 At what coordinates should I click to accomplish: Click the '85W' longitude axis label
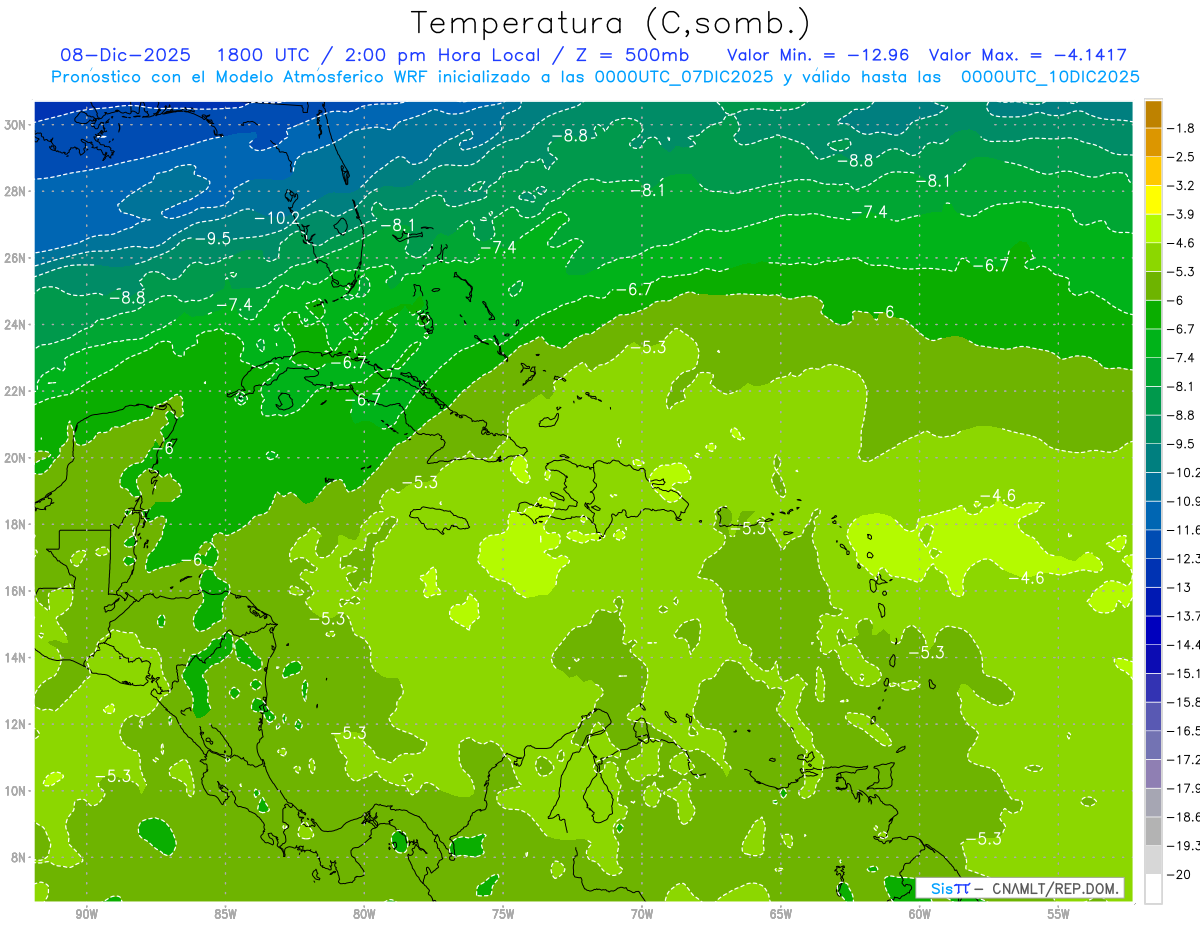[x=225, y=914]
